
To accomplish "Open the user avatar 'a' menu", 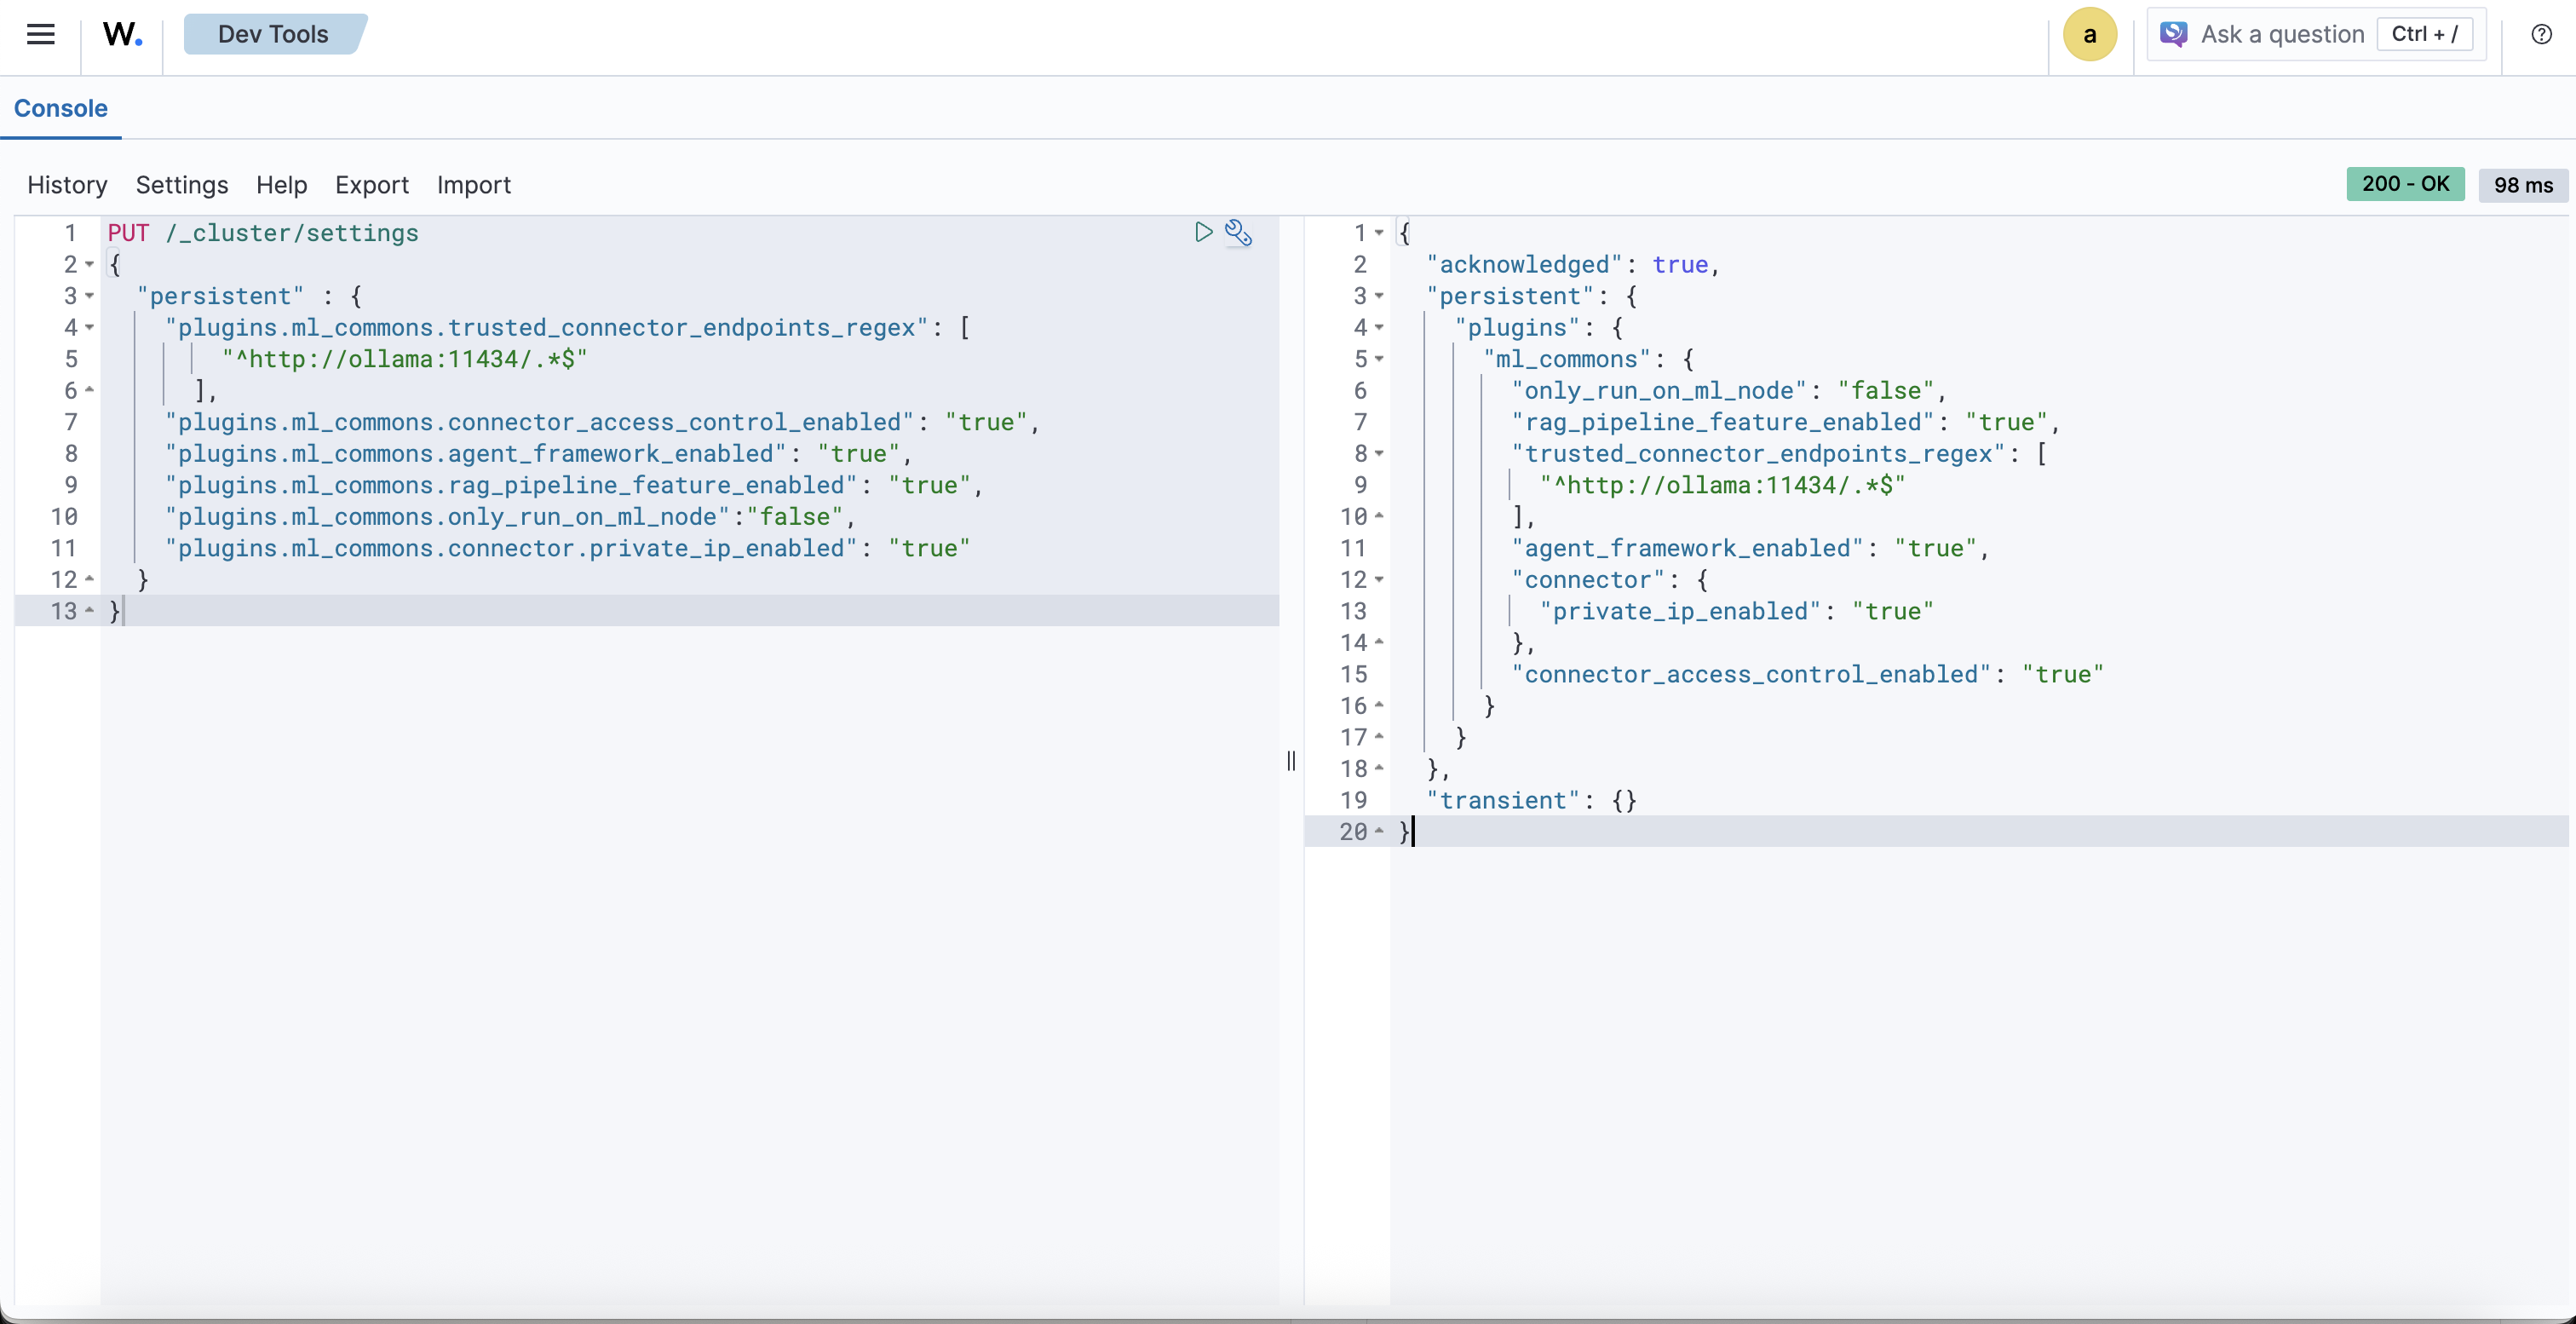I will point(2089,34).
